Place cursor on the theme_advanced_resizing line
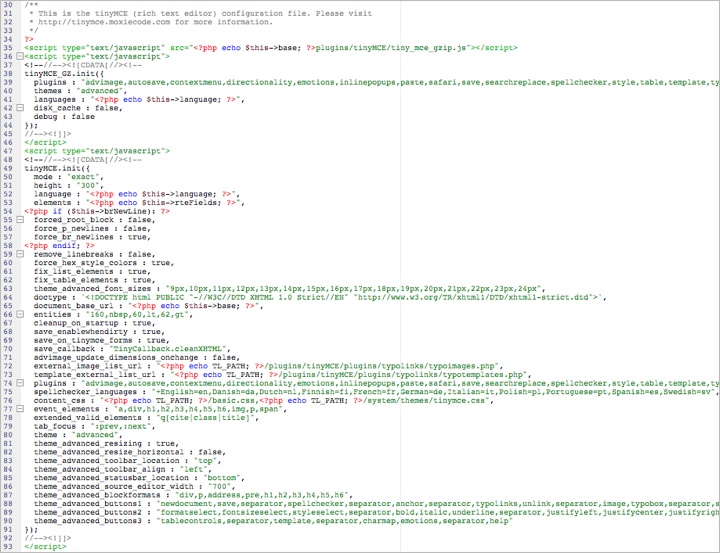Image resolution: width=720 pixels, height=553 pixels. coord(105,443)
